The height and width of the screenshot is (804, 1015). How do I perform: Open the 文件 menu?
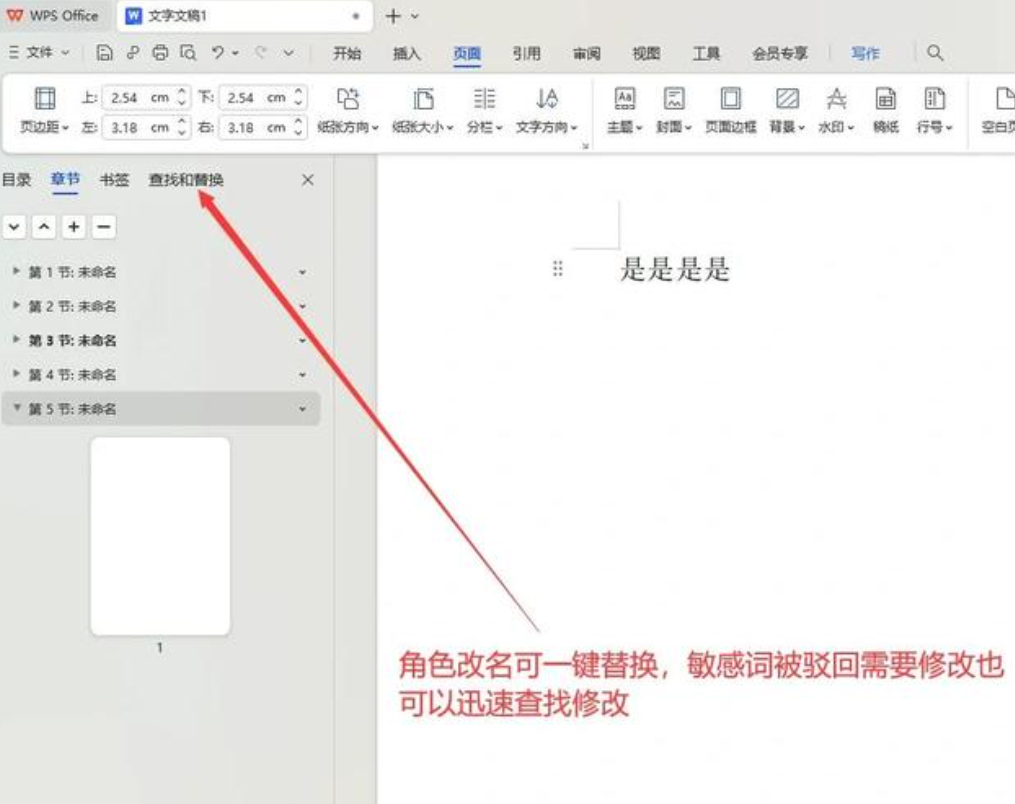pos(40,54)
